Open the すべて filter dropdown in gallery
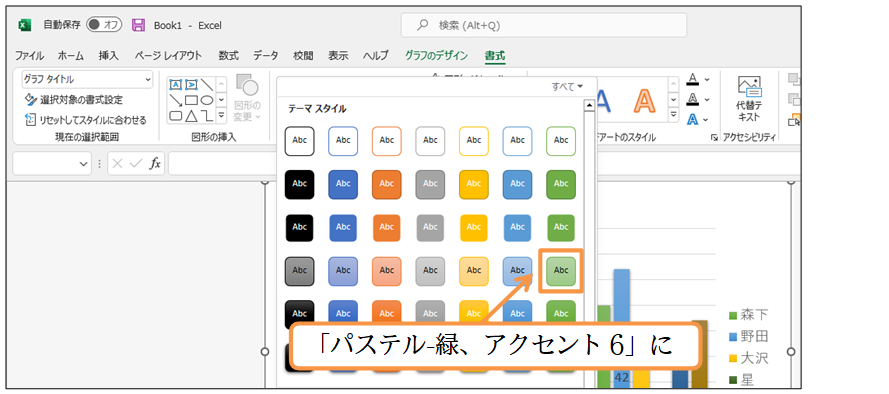The height and width of the screenshot is (394, 889). coord(567,87)
